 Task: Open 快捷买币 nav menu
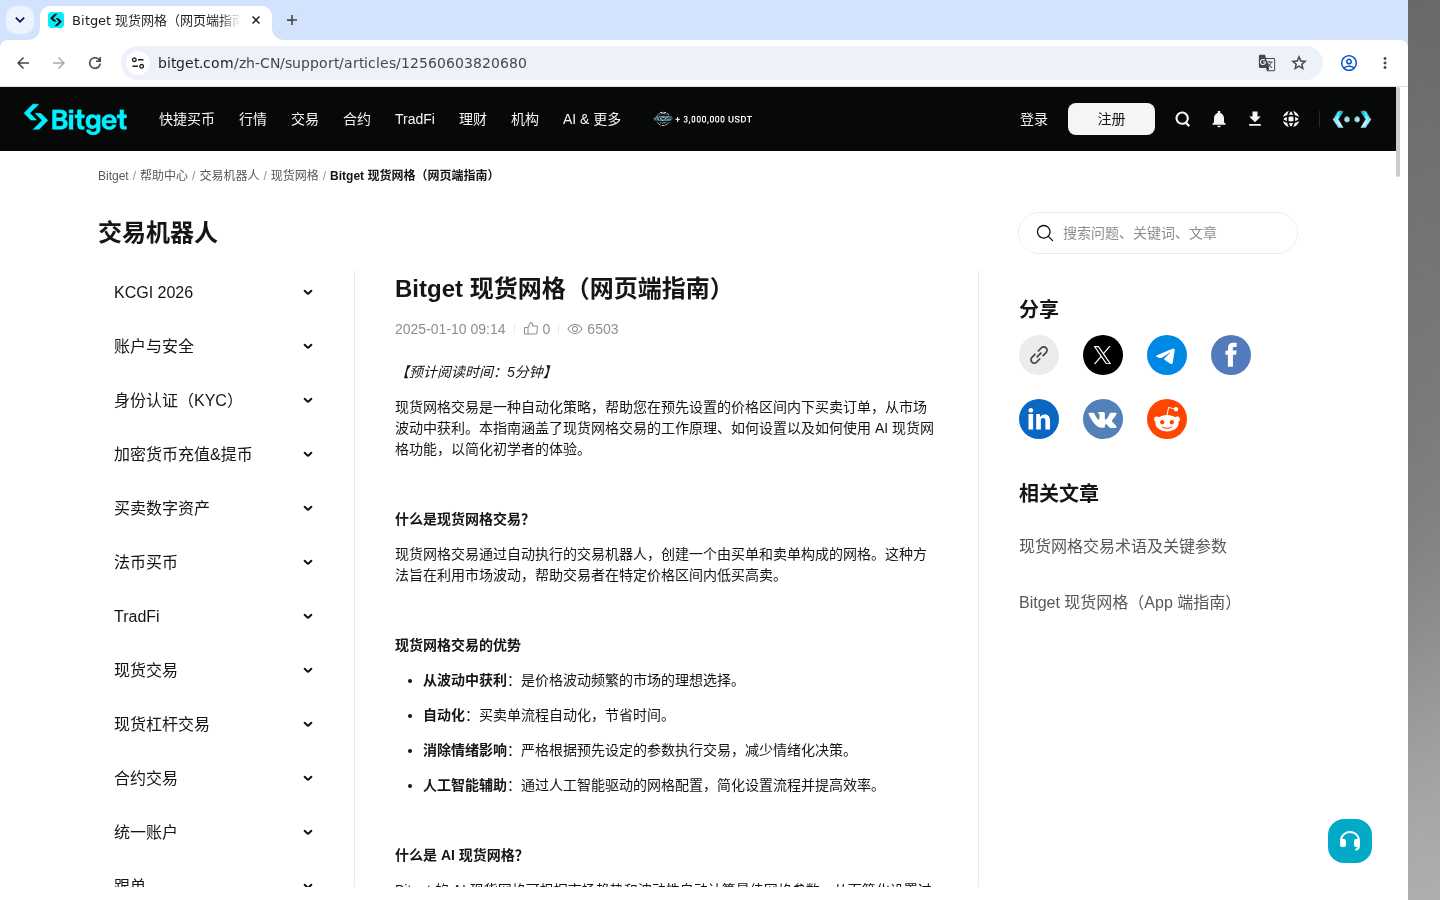click(187, 119)
